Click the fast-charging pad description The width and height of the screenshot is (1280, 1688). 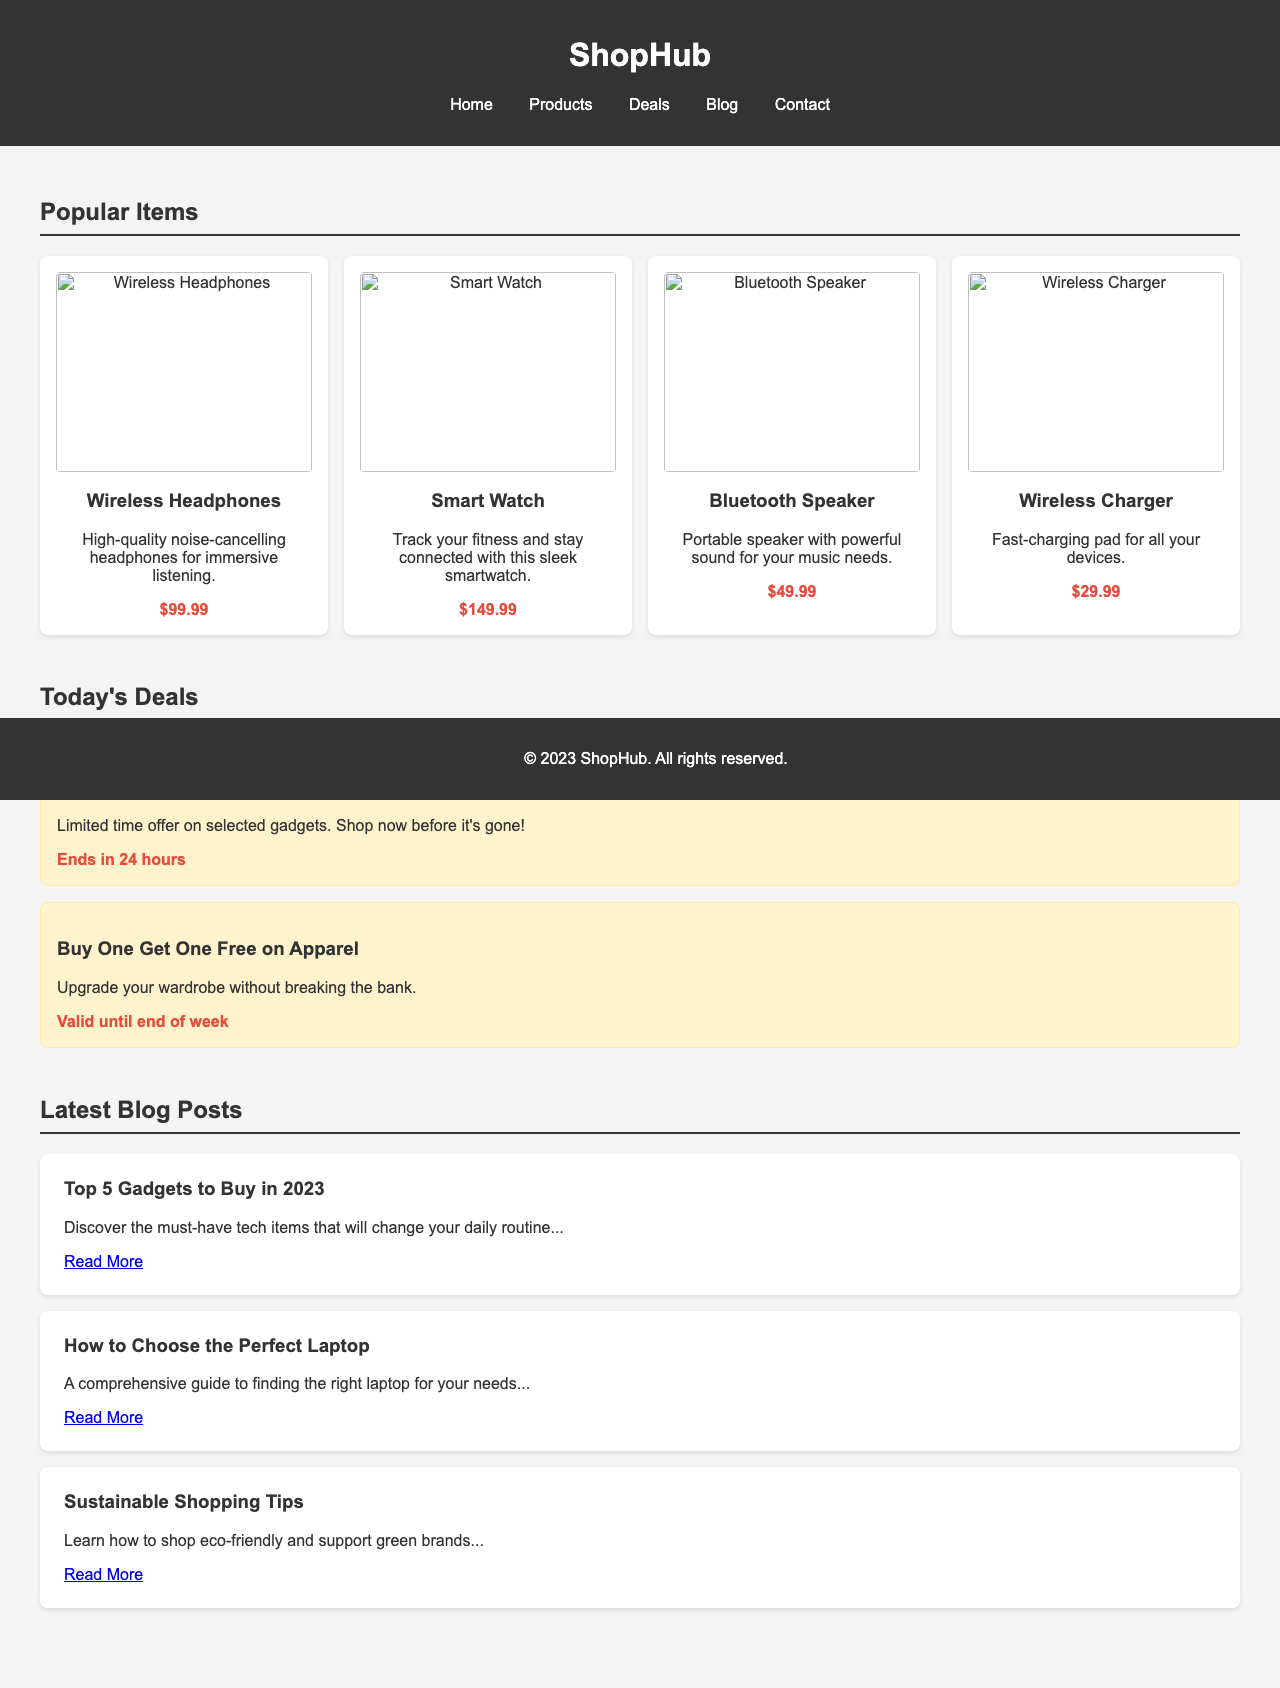click(1096, 548)
